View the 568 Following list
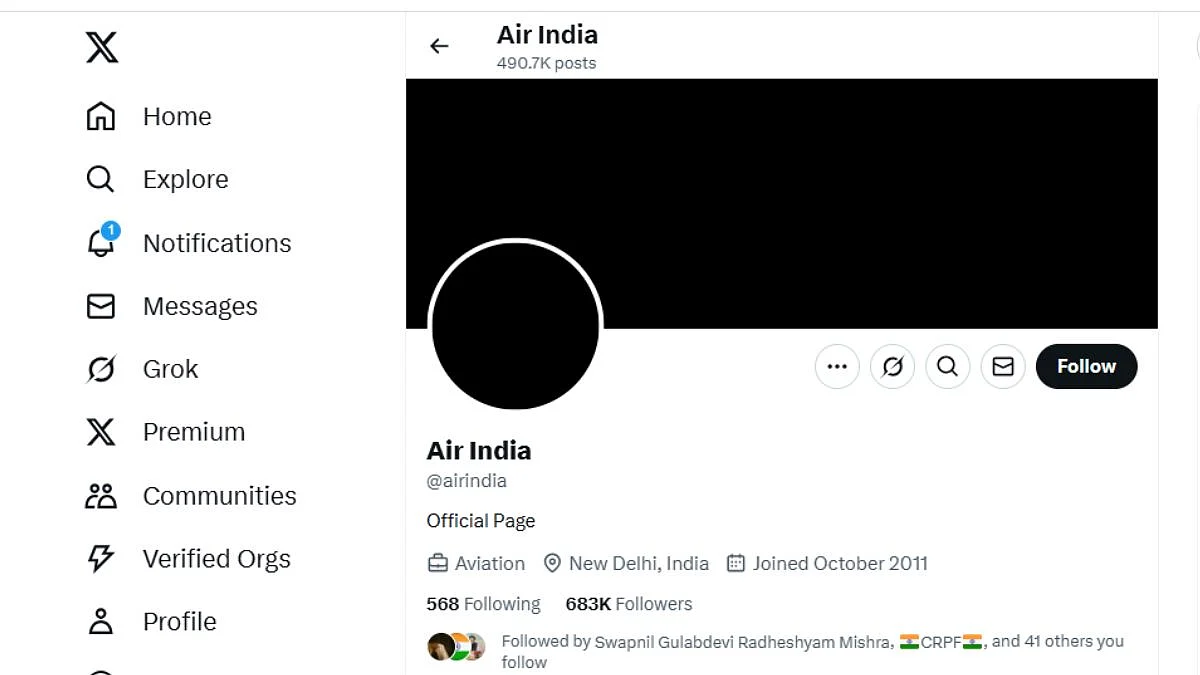Image resolution: width=1200 pixels, height=675 pixels. pos(483,604)
